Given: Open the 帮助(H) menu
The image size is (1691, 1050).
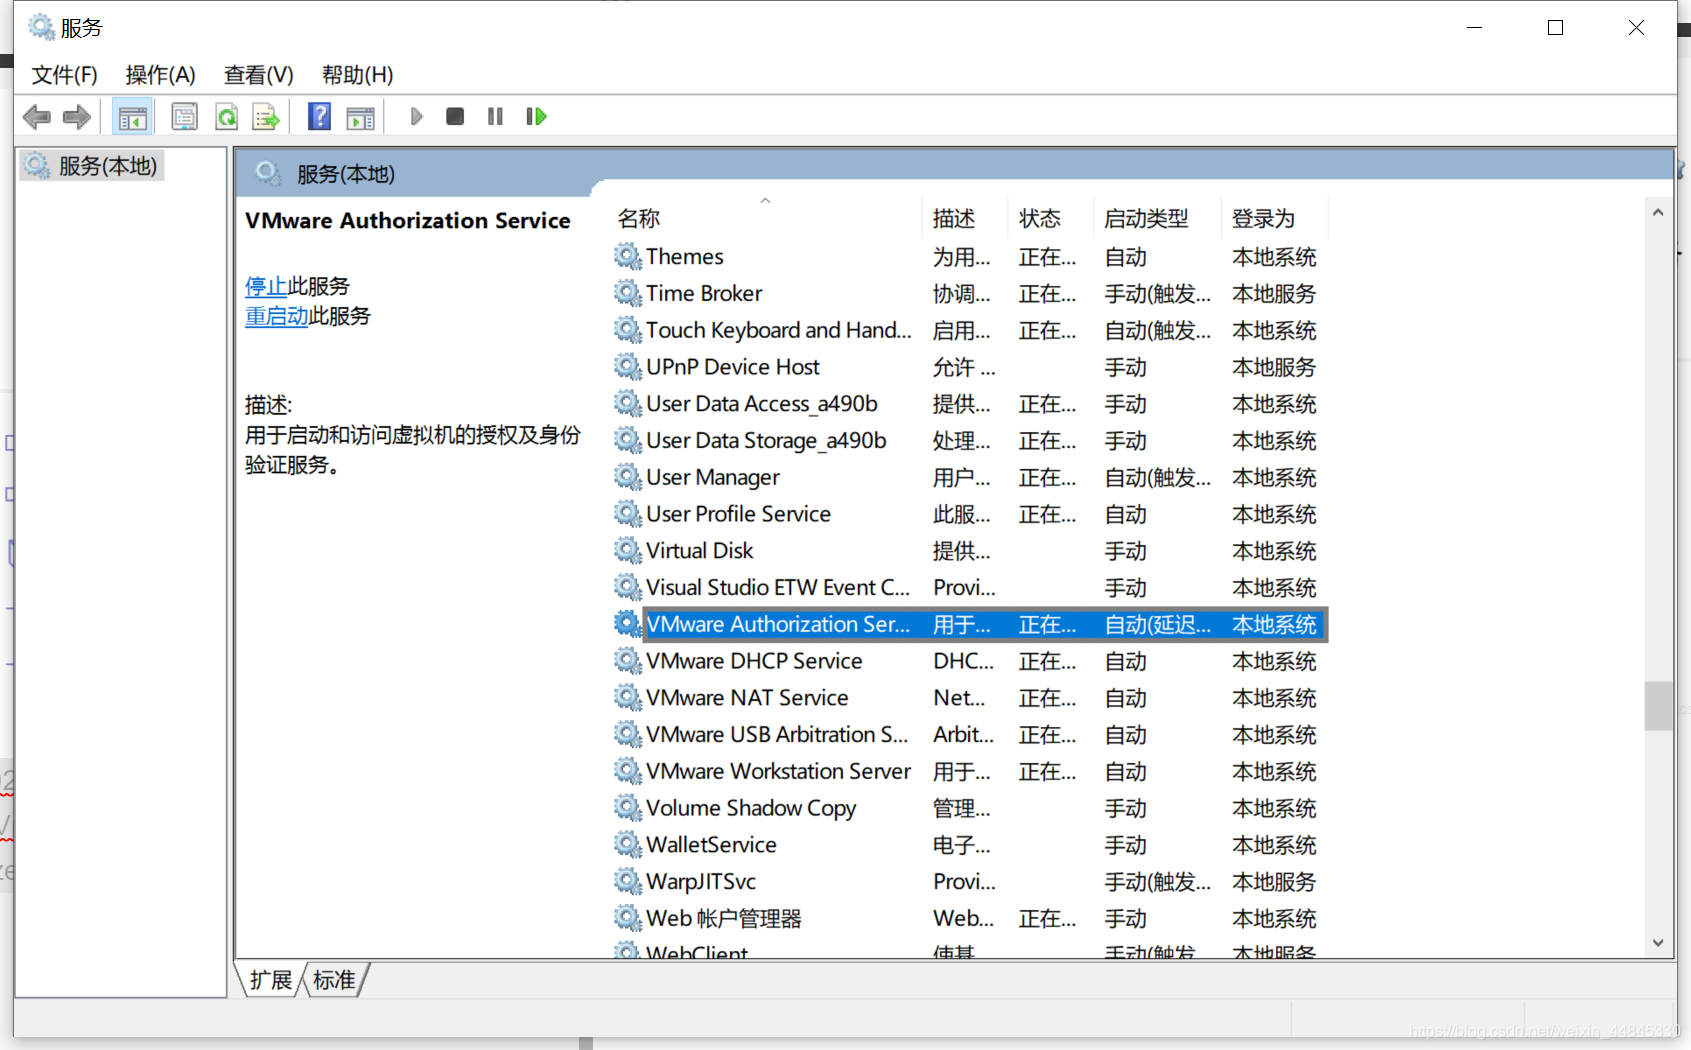Looking at the screenshot, I should point(357,75).
